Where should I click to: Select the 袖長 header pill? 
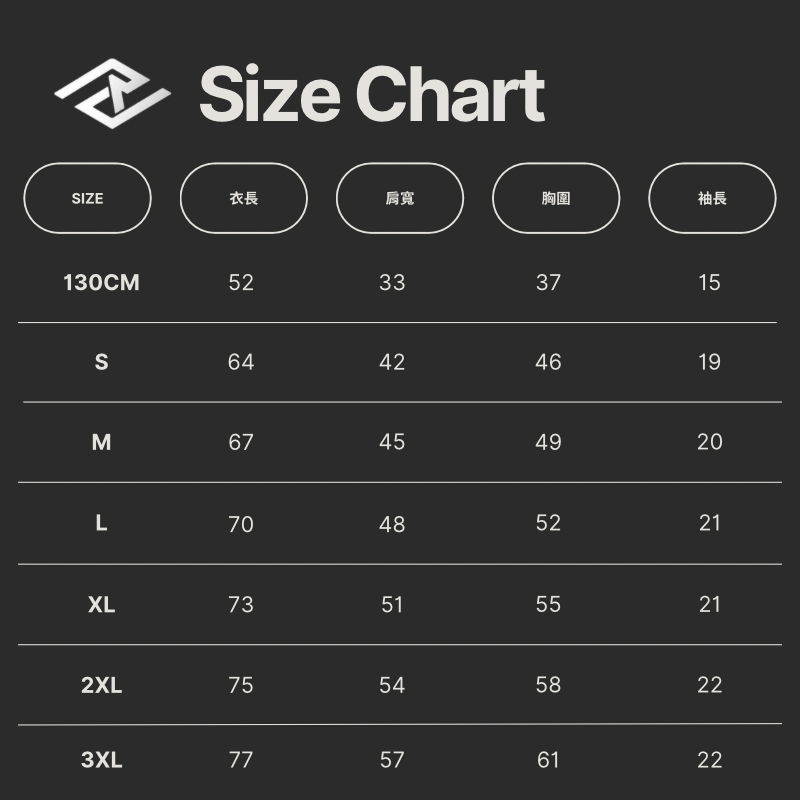pos(712,198)
